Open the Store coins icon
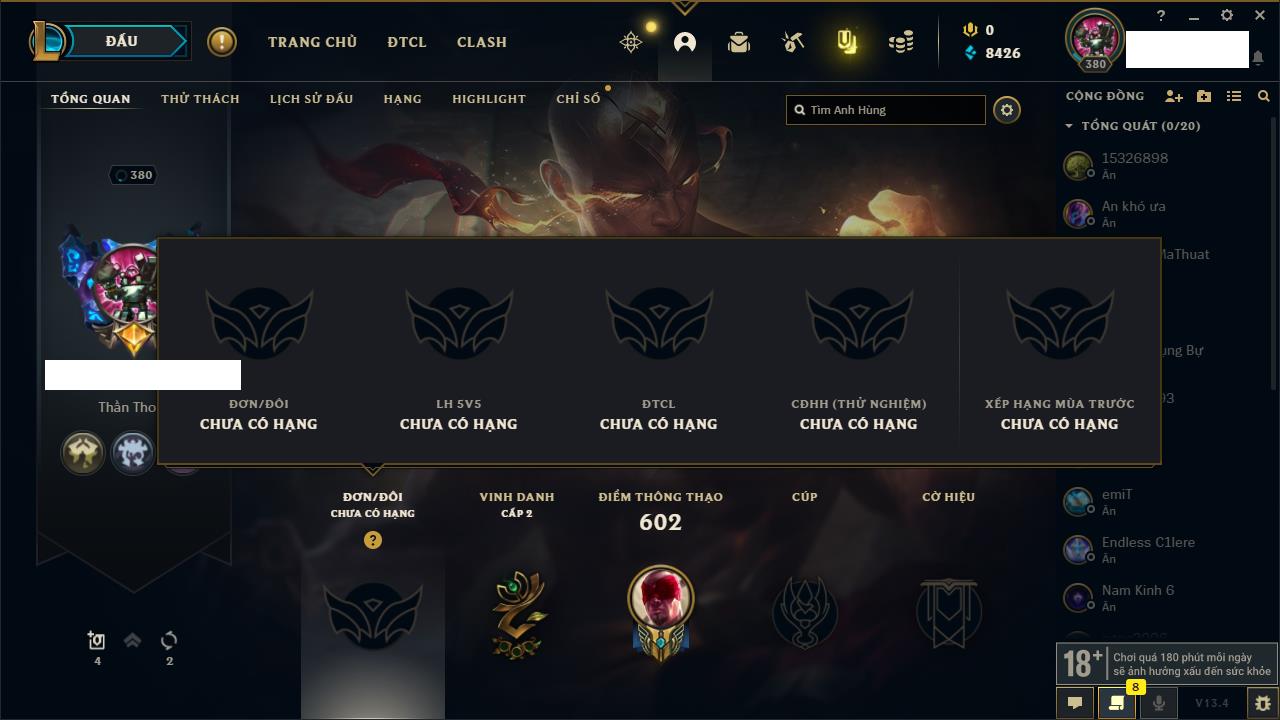Screen dimensions: 1280x720 pos(901,42)
